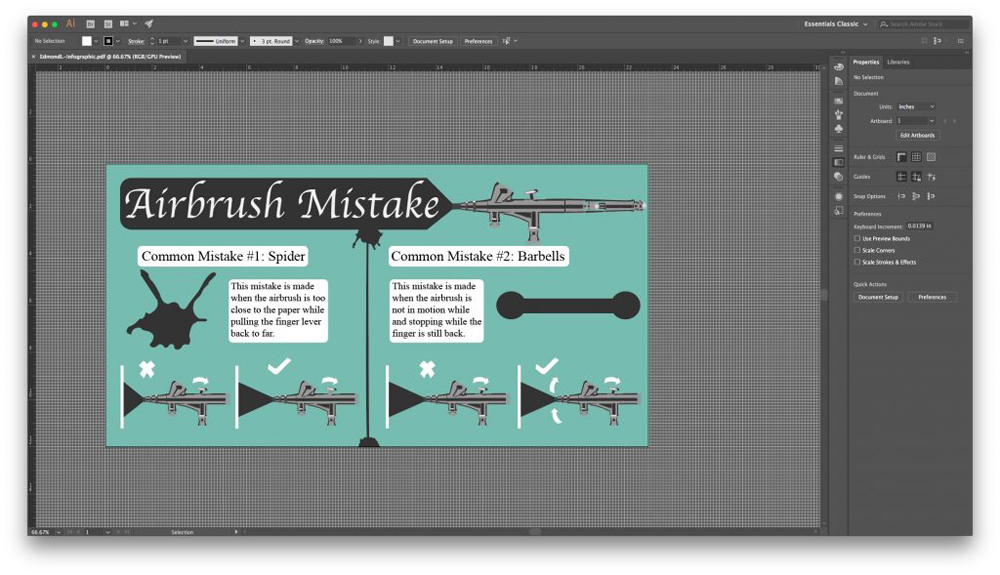Enable Scale Corners checkbox
Screen dimensions: 1000x575
coord(857,251)
